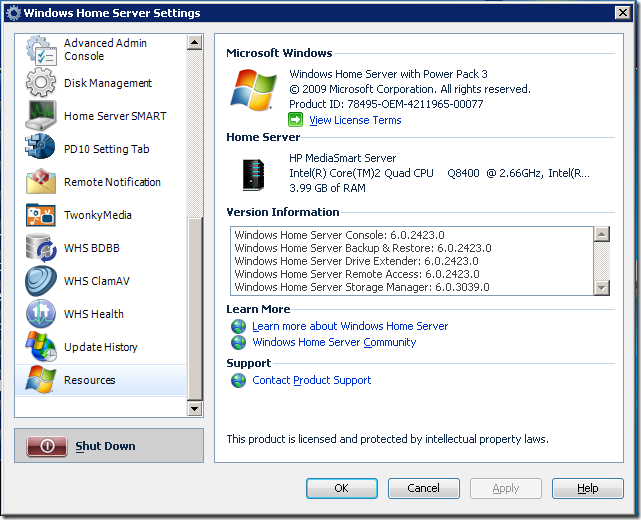Image resolution: width=641 pixels, height=520 pixels.
Task: Switch to Home Server SMART settings
Action: (115, 116)
